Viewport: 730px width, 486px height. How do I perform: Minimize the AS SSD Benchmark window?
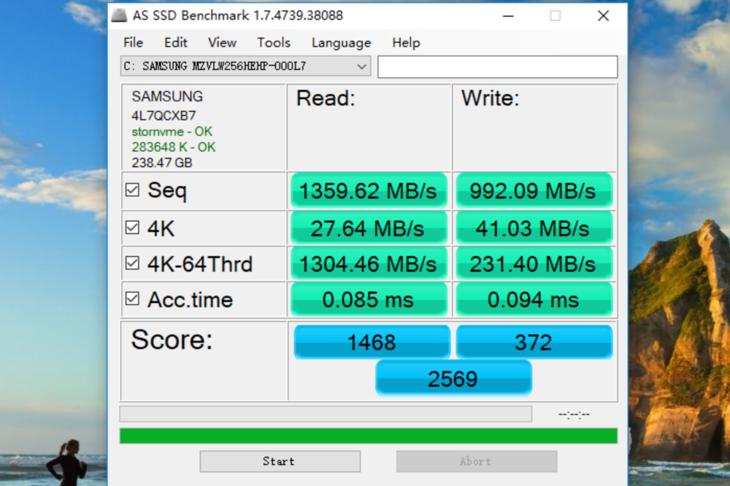pyautogui.click(x=509, y=16)
